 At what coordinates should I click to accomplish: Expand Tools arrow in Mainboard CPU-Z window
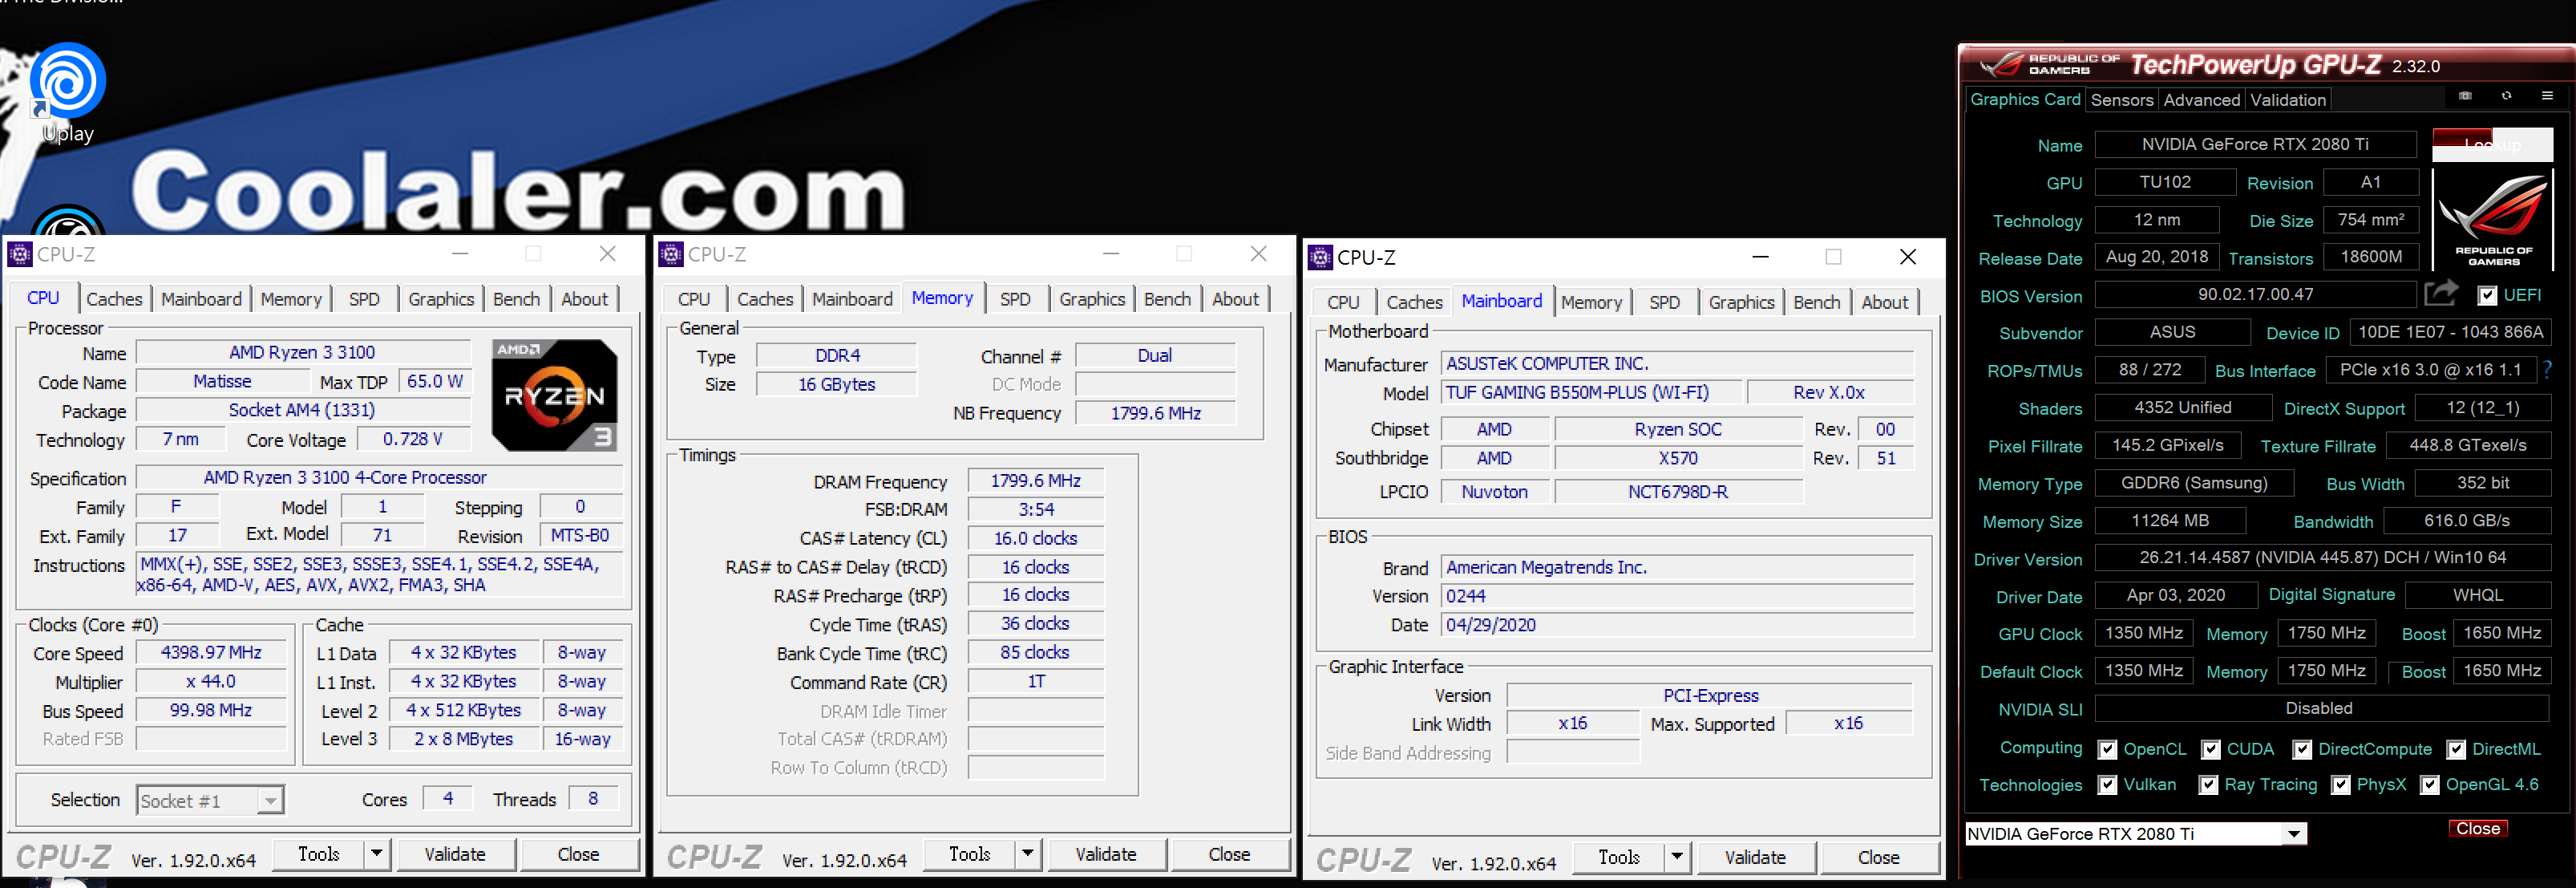[x=1677, y=857]
